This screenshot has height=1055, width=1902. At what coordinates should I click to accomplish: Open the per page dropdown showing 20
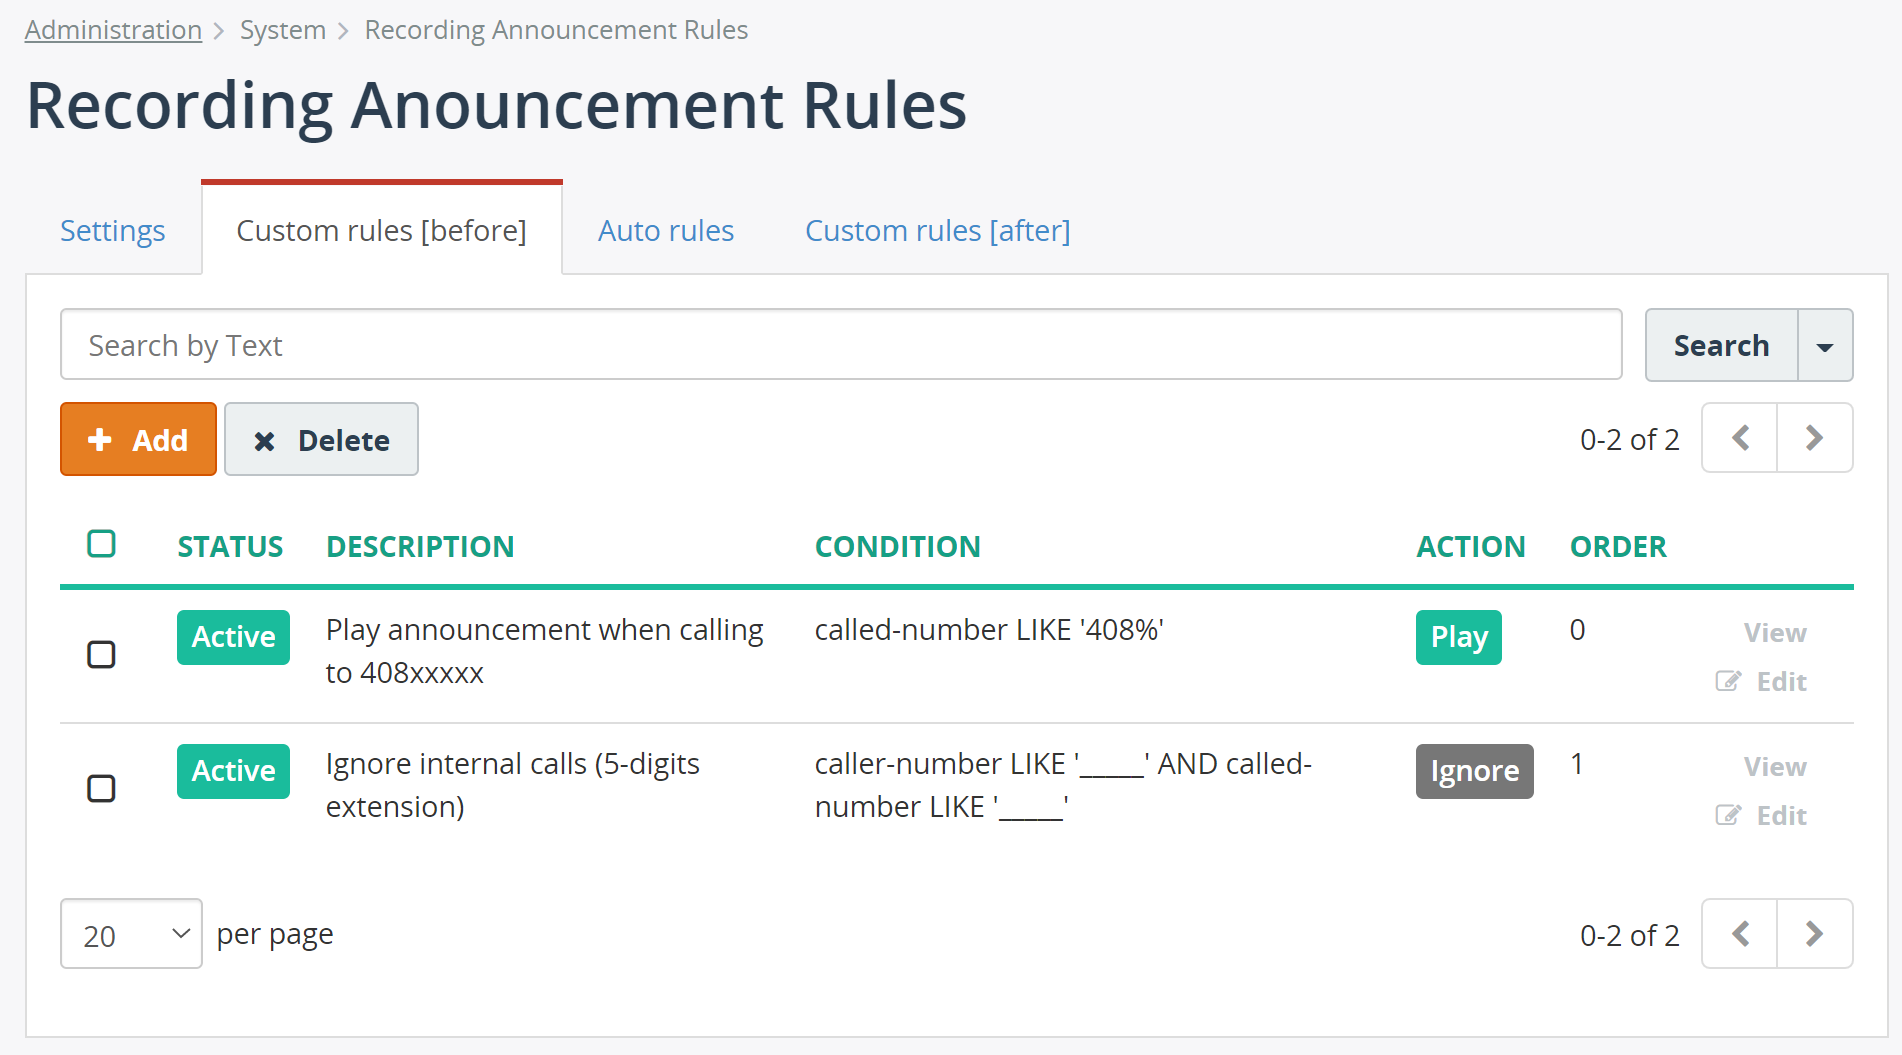[x=130, y=933]
